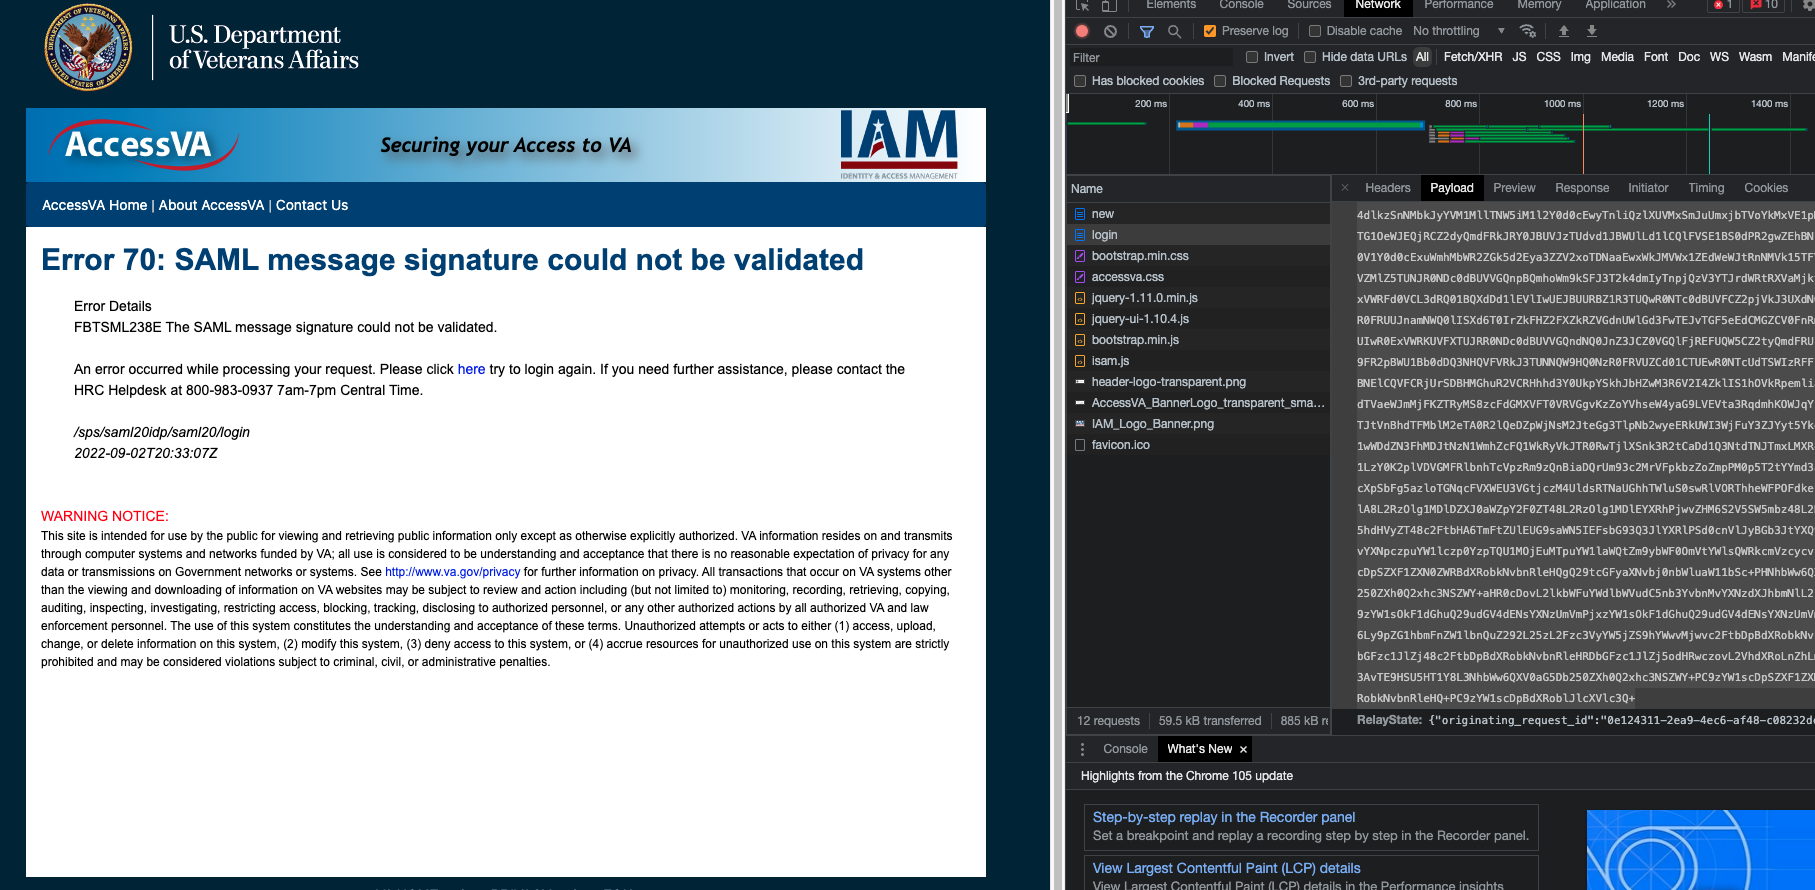The height and width of the screenshot is (890, 1815).
Task: Select header-logo-transparent.png request
Action: [1198, 382]
